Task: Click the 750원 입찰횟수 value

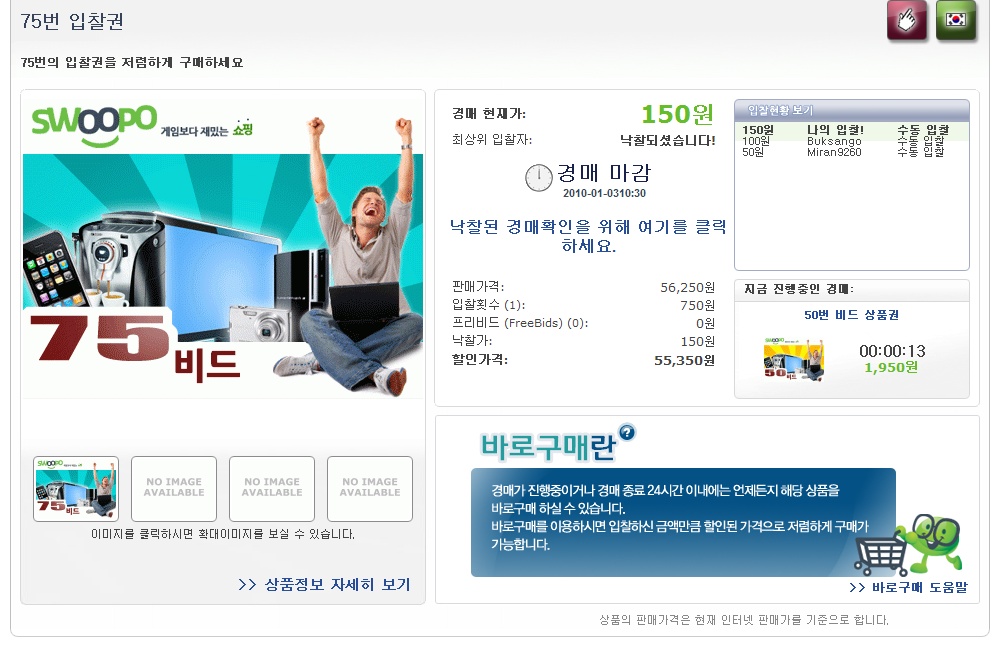Action: tap(698, 305)
